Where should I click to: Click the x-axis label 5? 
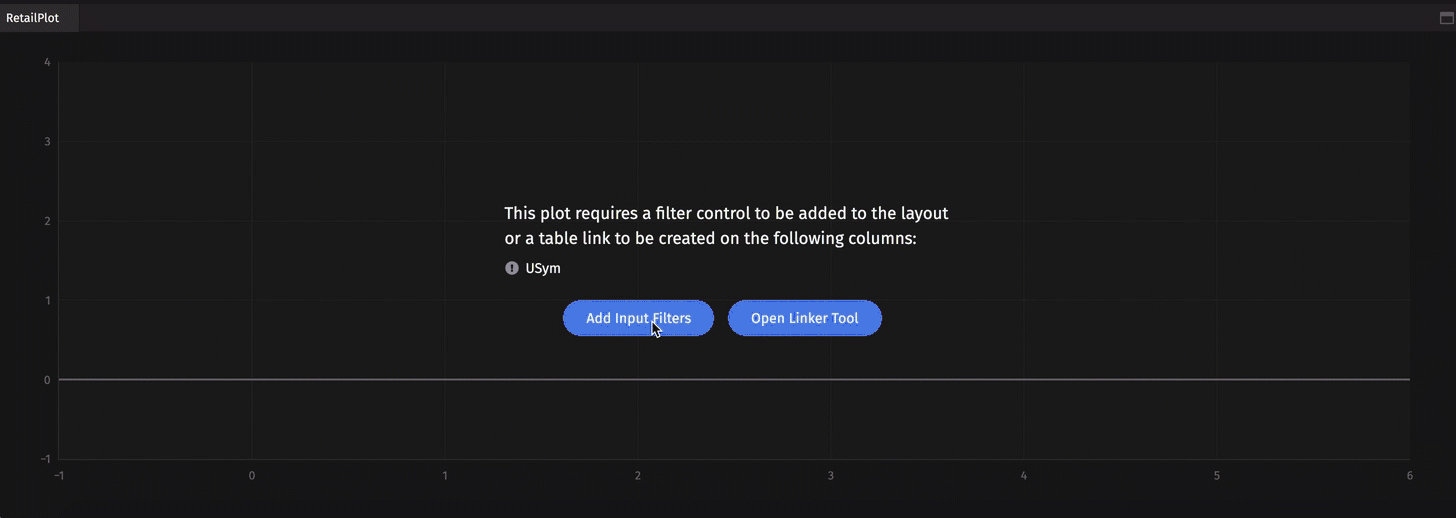click(1217, 476)
